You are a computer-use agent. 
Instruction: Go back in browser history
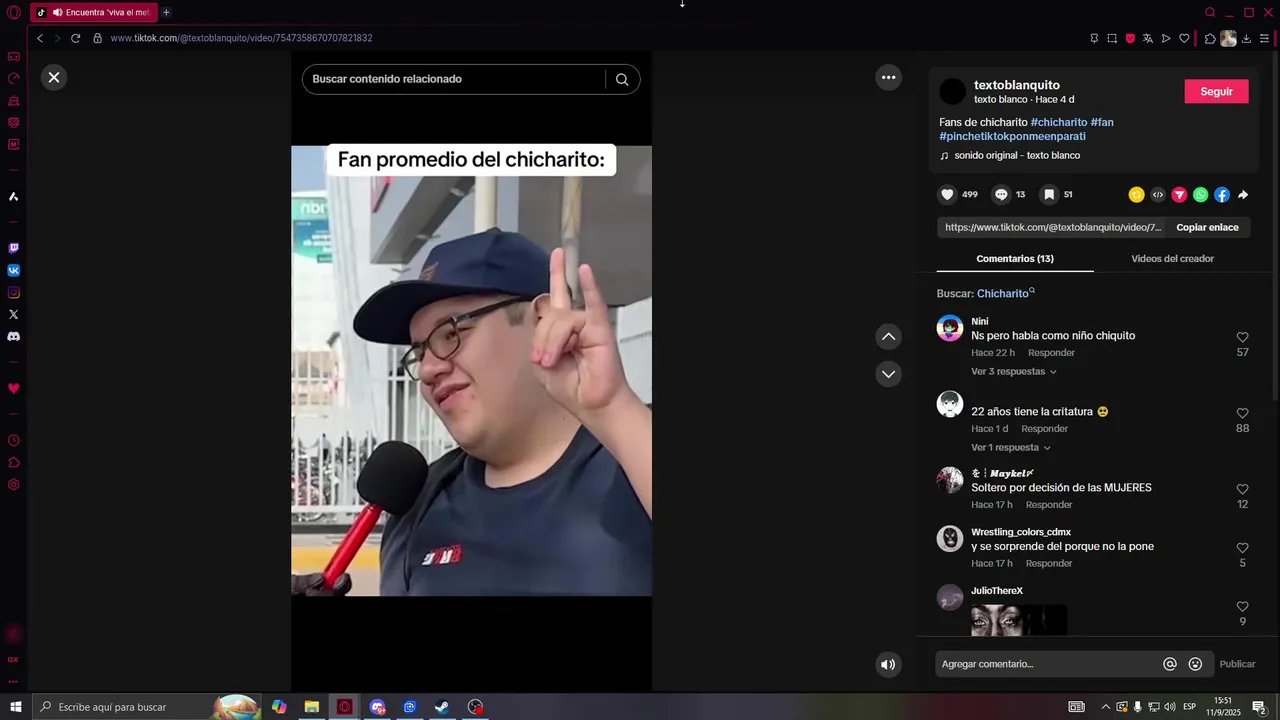(x=40, y=38)
